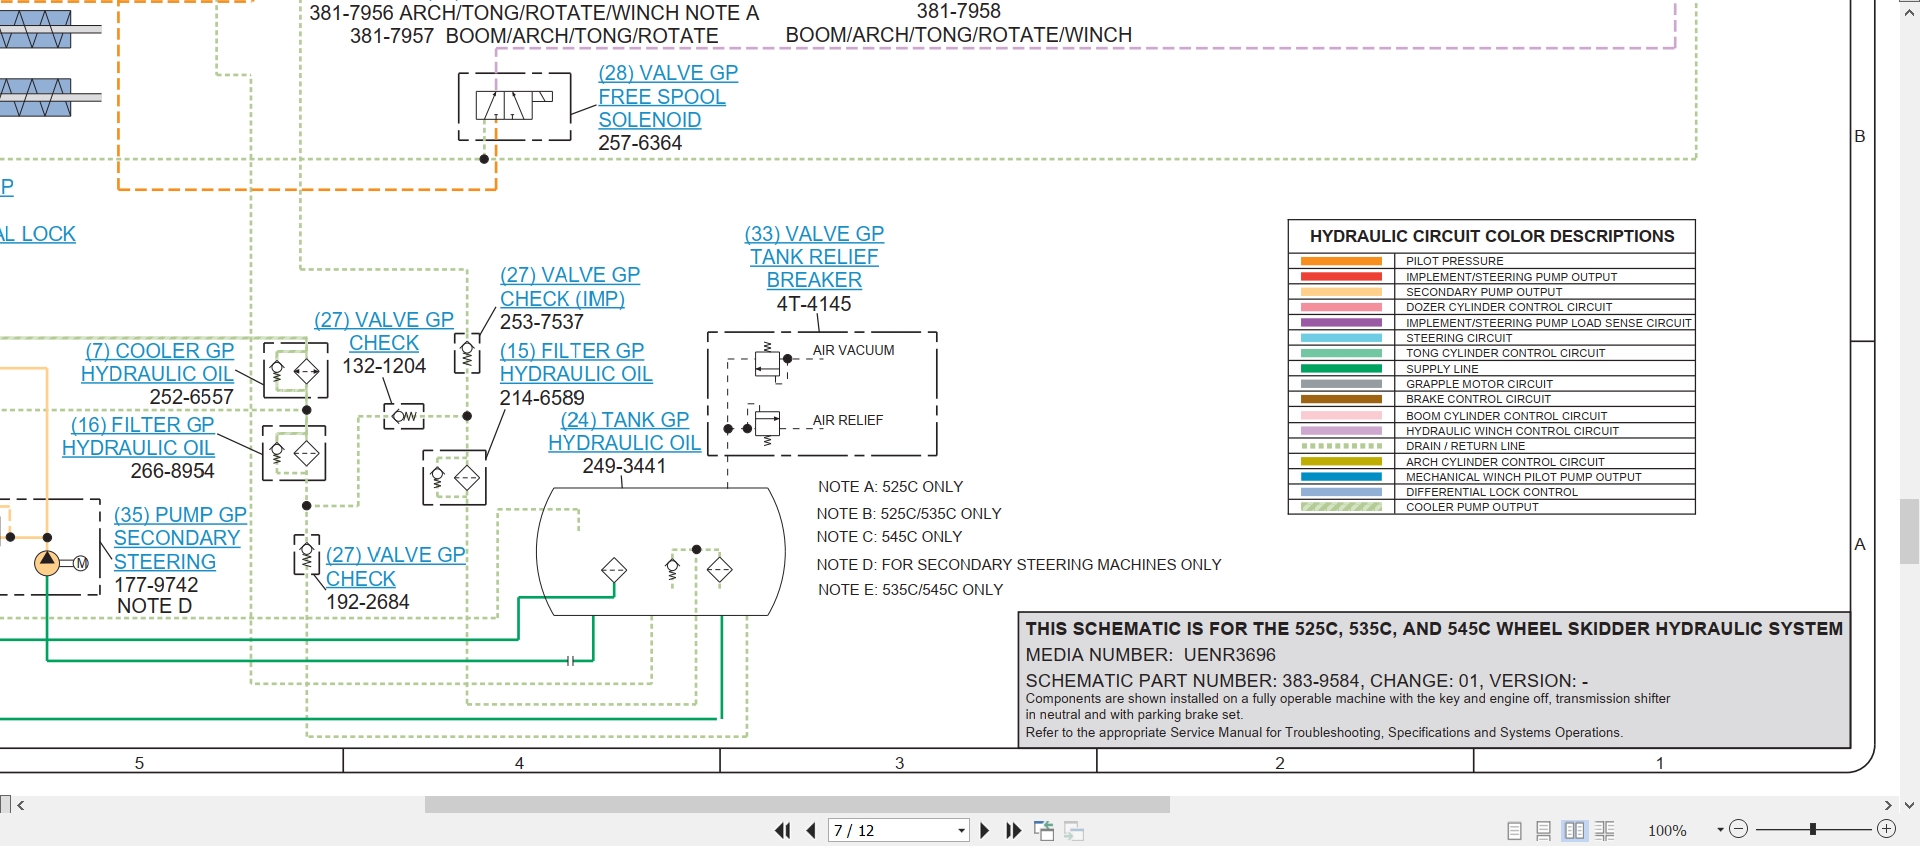The height and width of the screenshot is (846, 1920).
Task: Open (35) PUMP GP link
Action: (x=180, y=515)
